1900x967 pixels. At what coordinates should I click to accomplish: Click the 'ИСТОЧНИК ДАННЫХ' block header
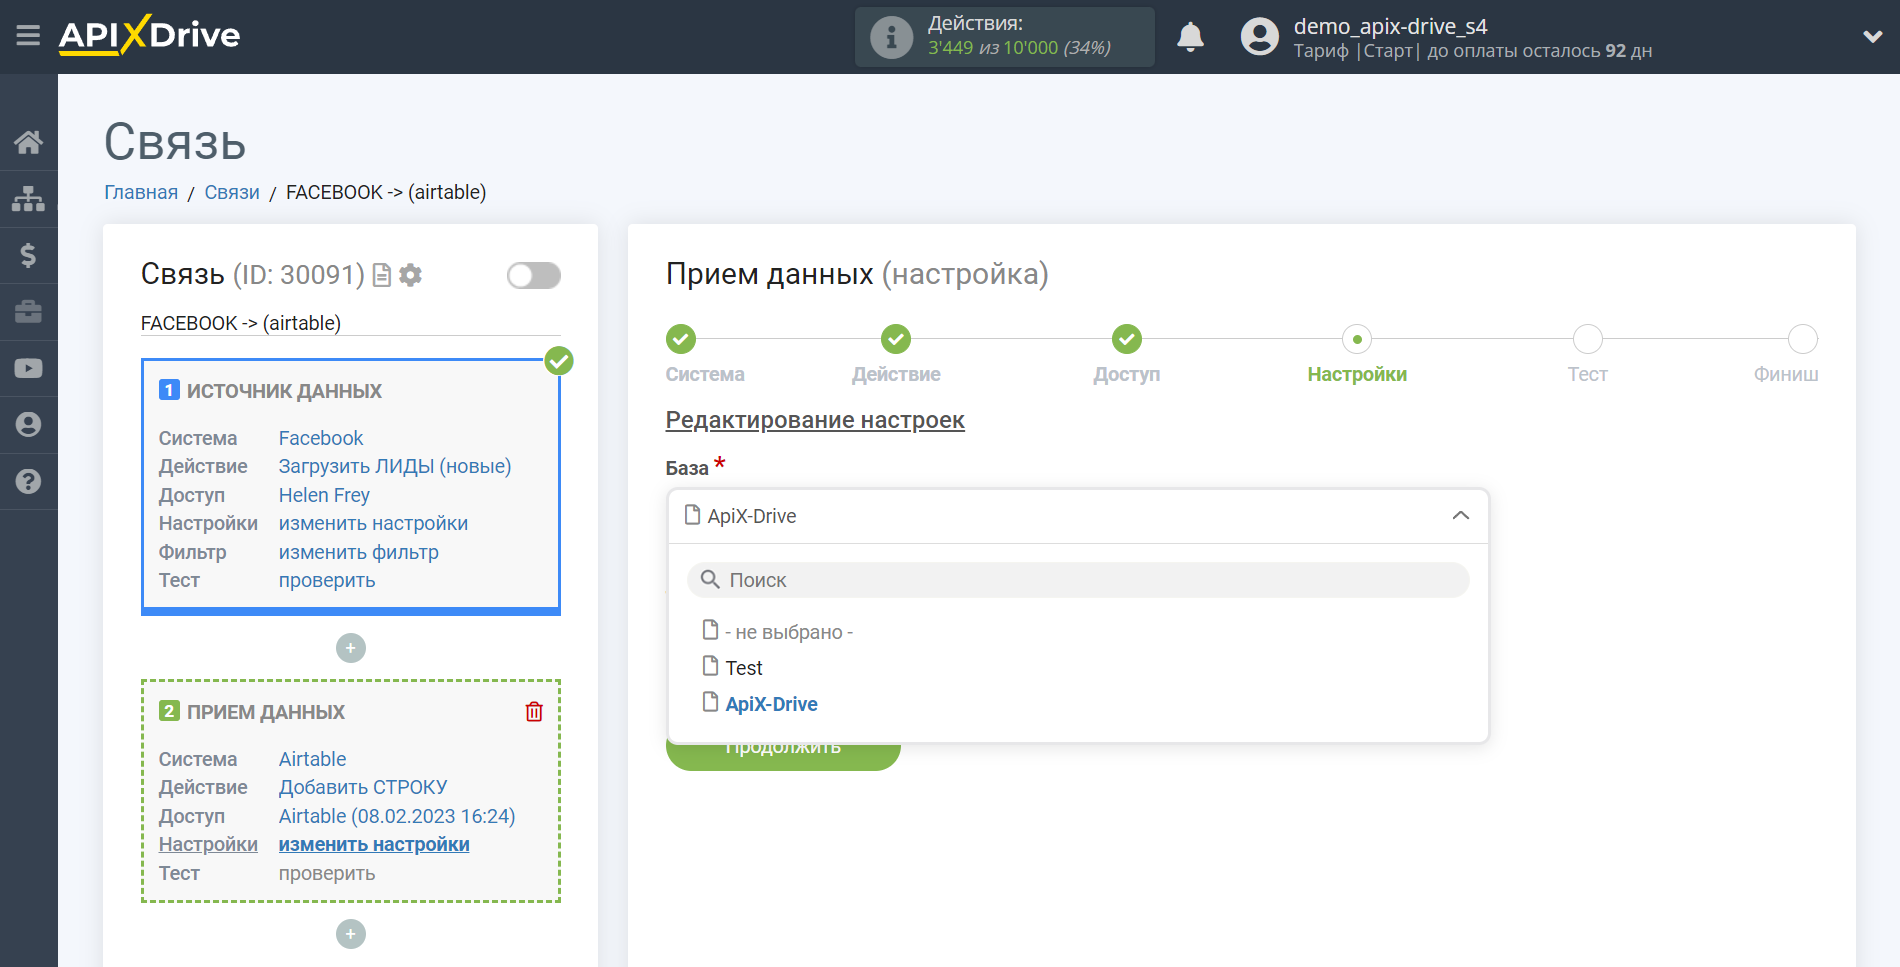click(x=284, y=391)
